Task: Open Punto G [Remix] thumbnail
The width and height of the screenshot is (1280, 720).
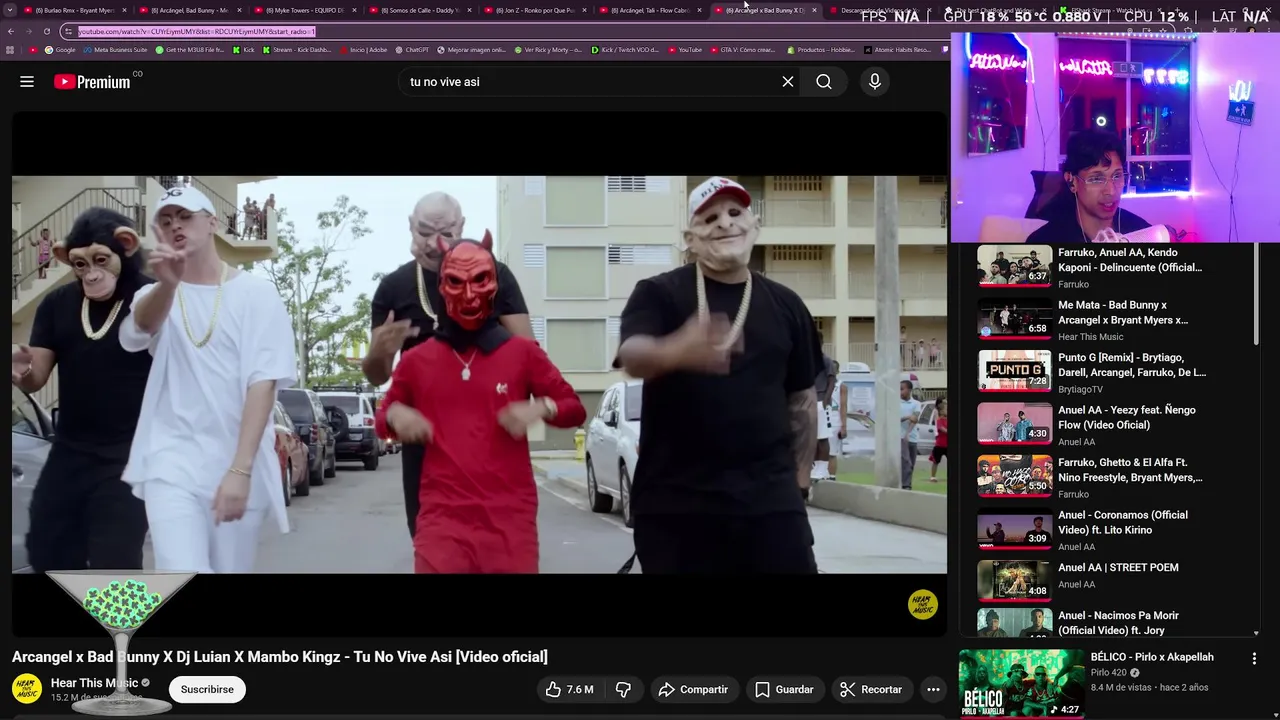Action: (x=1014, y=371)
